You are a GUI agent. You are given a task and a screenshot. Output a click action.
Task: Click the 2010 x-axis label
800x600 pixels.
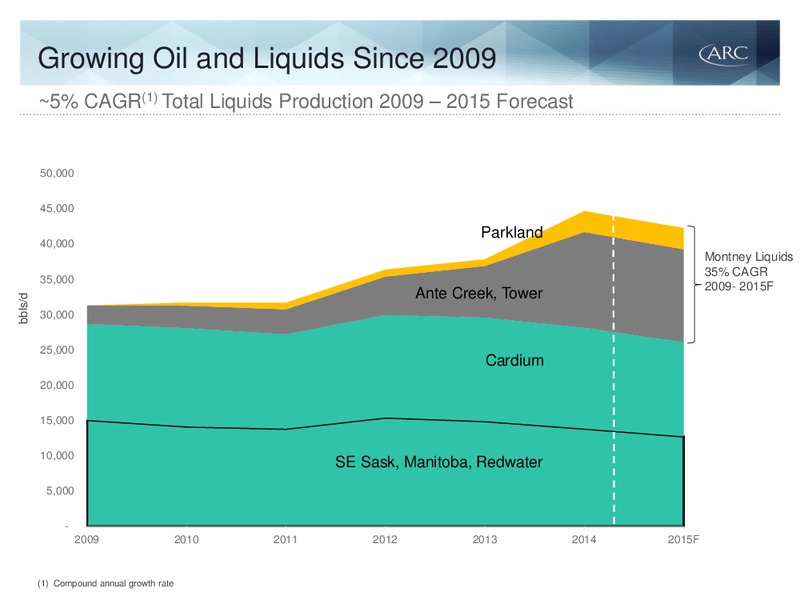186,539
